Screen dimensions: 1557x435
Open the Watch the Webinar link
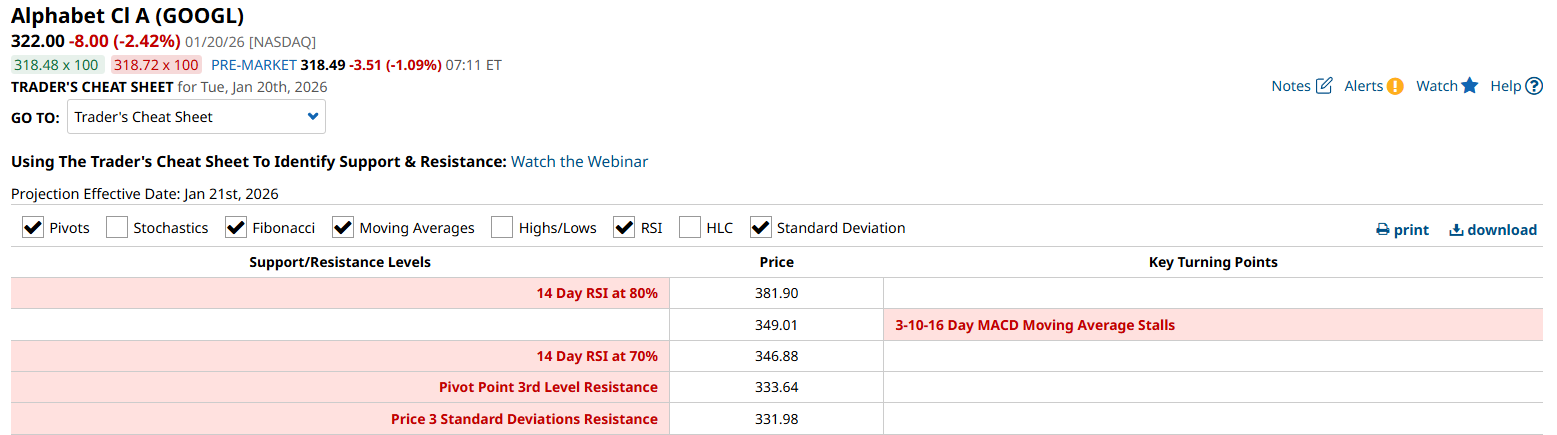tap(579, 161)
